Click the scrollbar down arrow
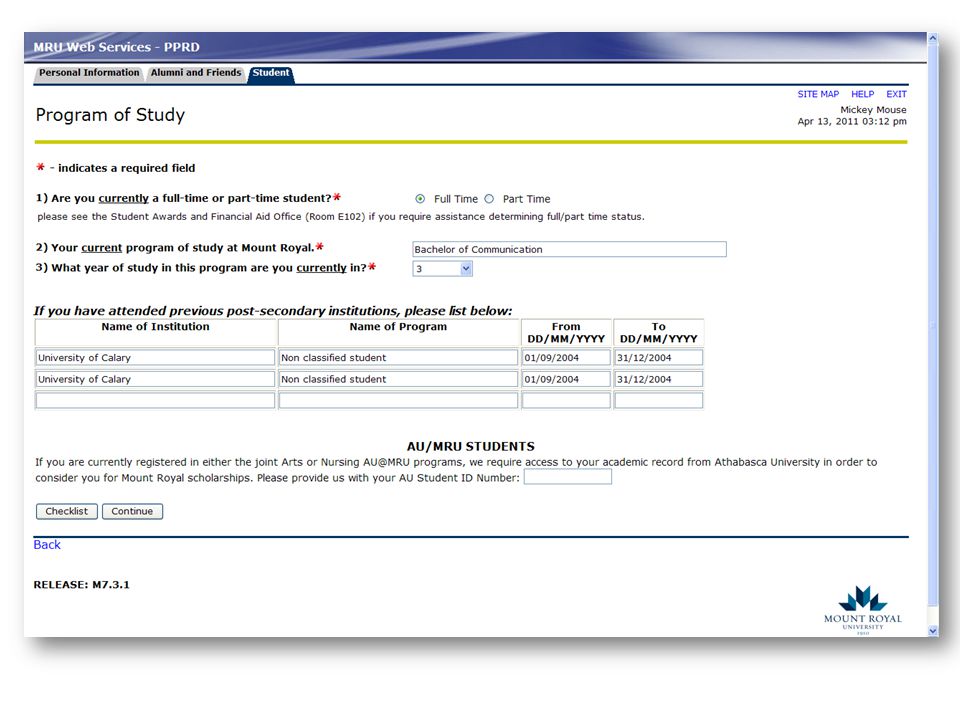Image resolution: width=960 pixels, height=720 pixels. [x=933, y=631]
